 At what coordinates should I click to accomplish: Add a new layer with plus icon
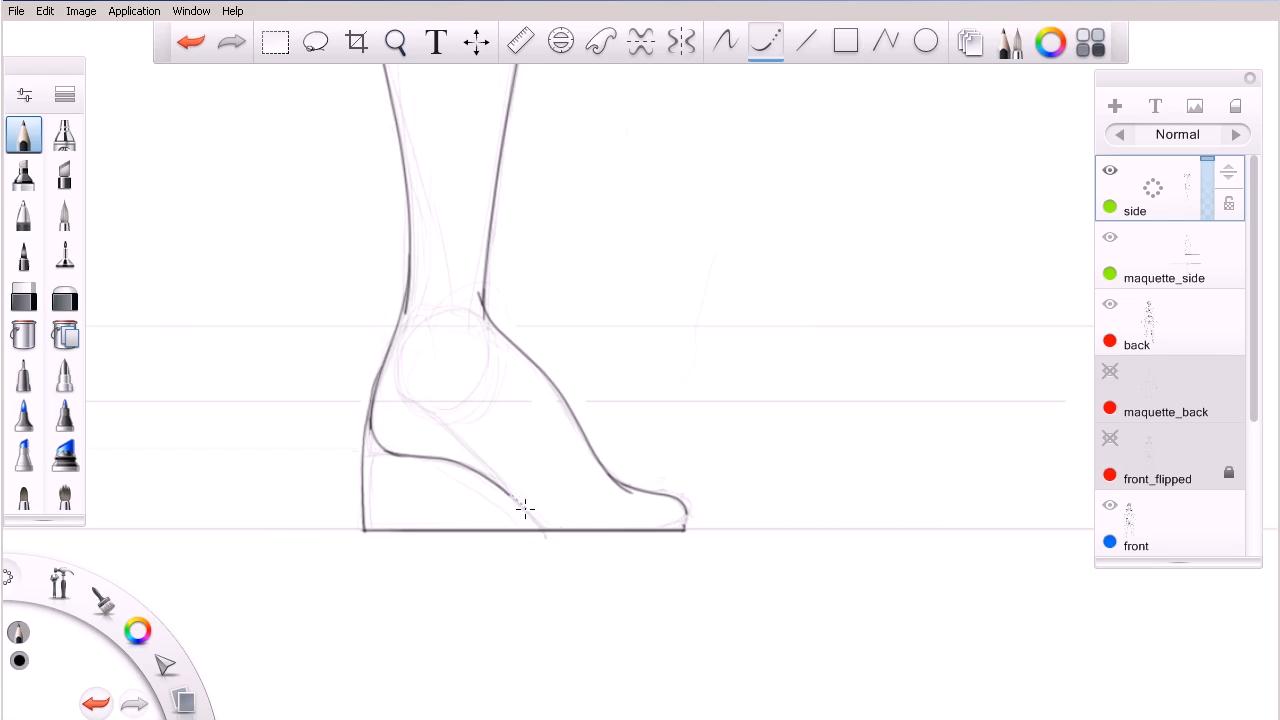click(1115, 106)
